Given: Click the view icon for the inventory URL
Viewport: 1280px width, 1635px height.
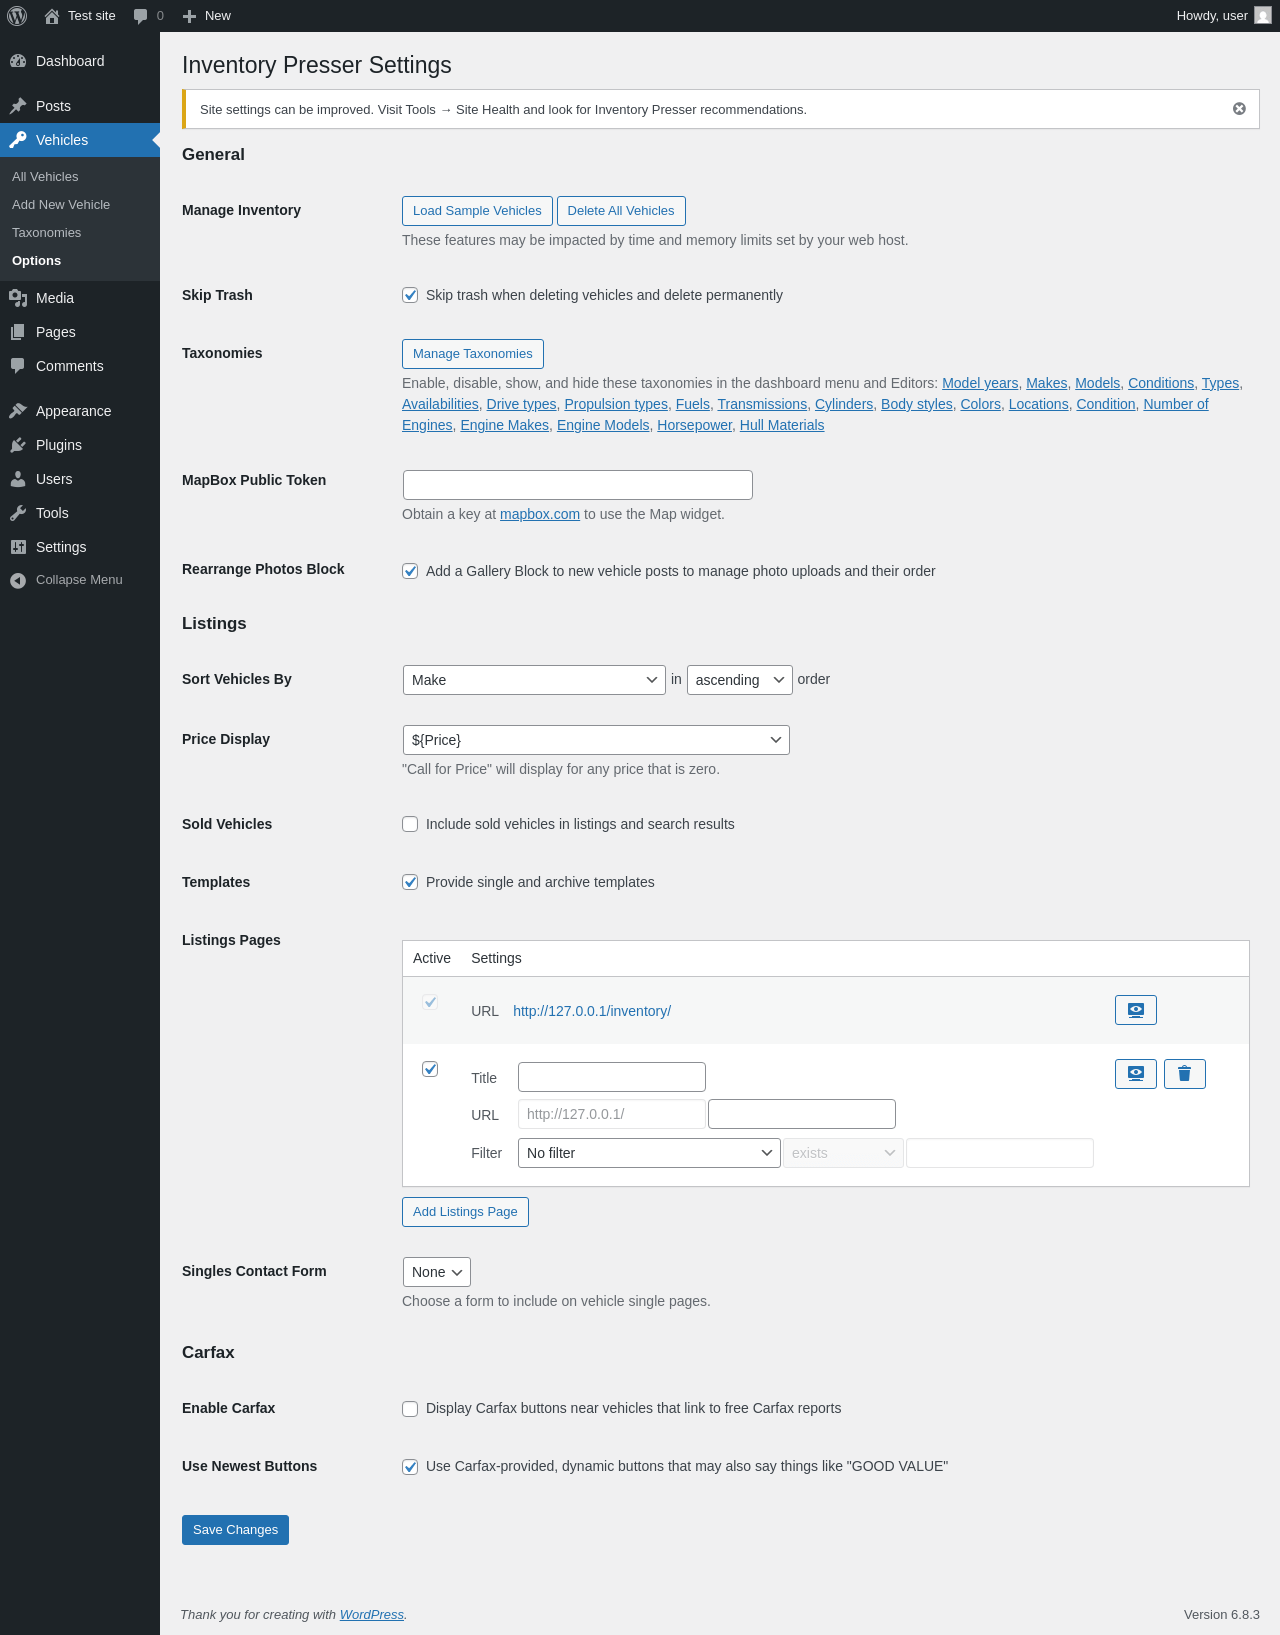Looking at the screenshot, I should (x=1135, y=1010).
